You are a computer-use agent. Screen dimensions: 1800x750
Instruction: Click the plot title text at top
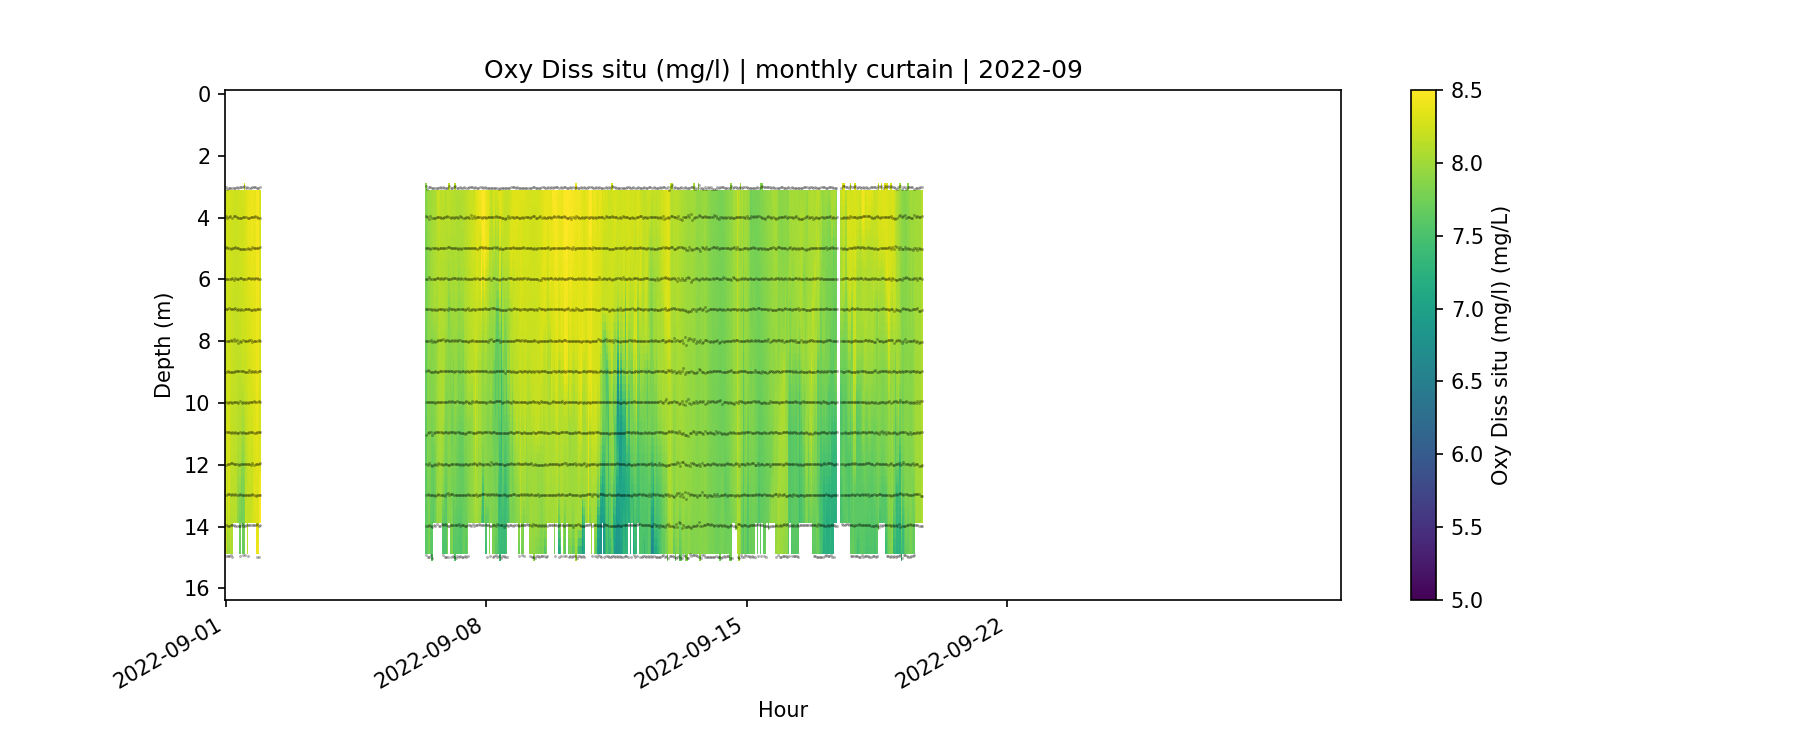tap(782, 70)
